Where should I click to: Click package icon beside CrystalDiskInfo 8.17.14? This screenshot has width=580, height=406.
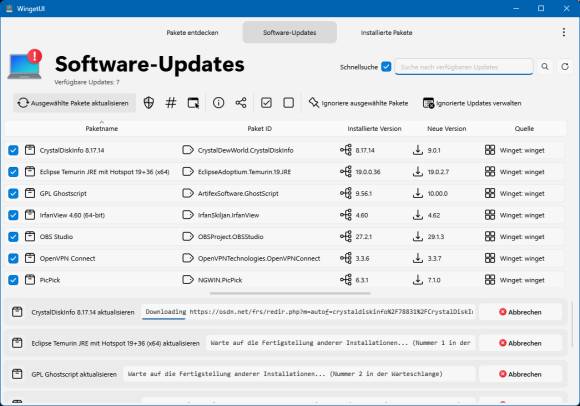[x=30, y=150]
